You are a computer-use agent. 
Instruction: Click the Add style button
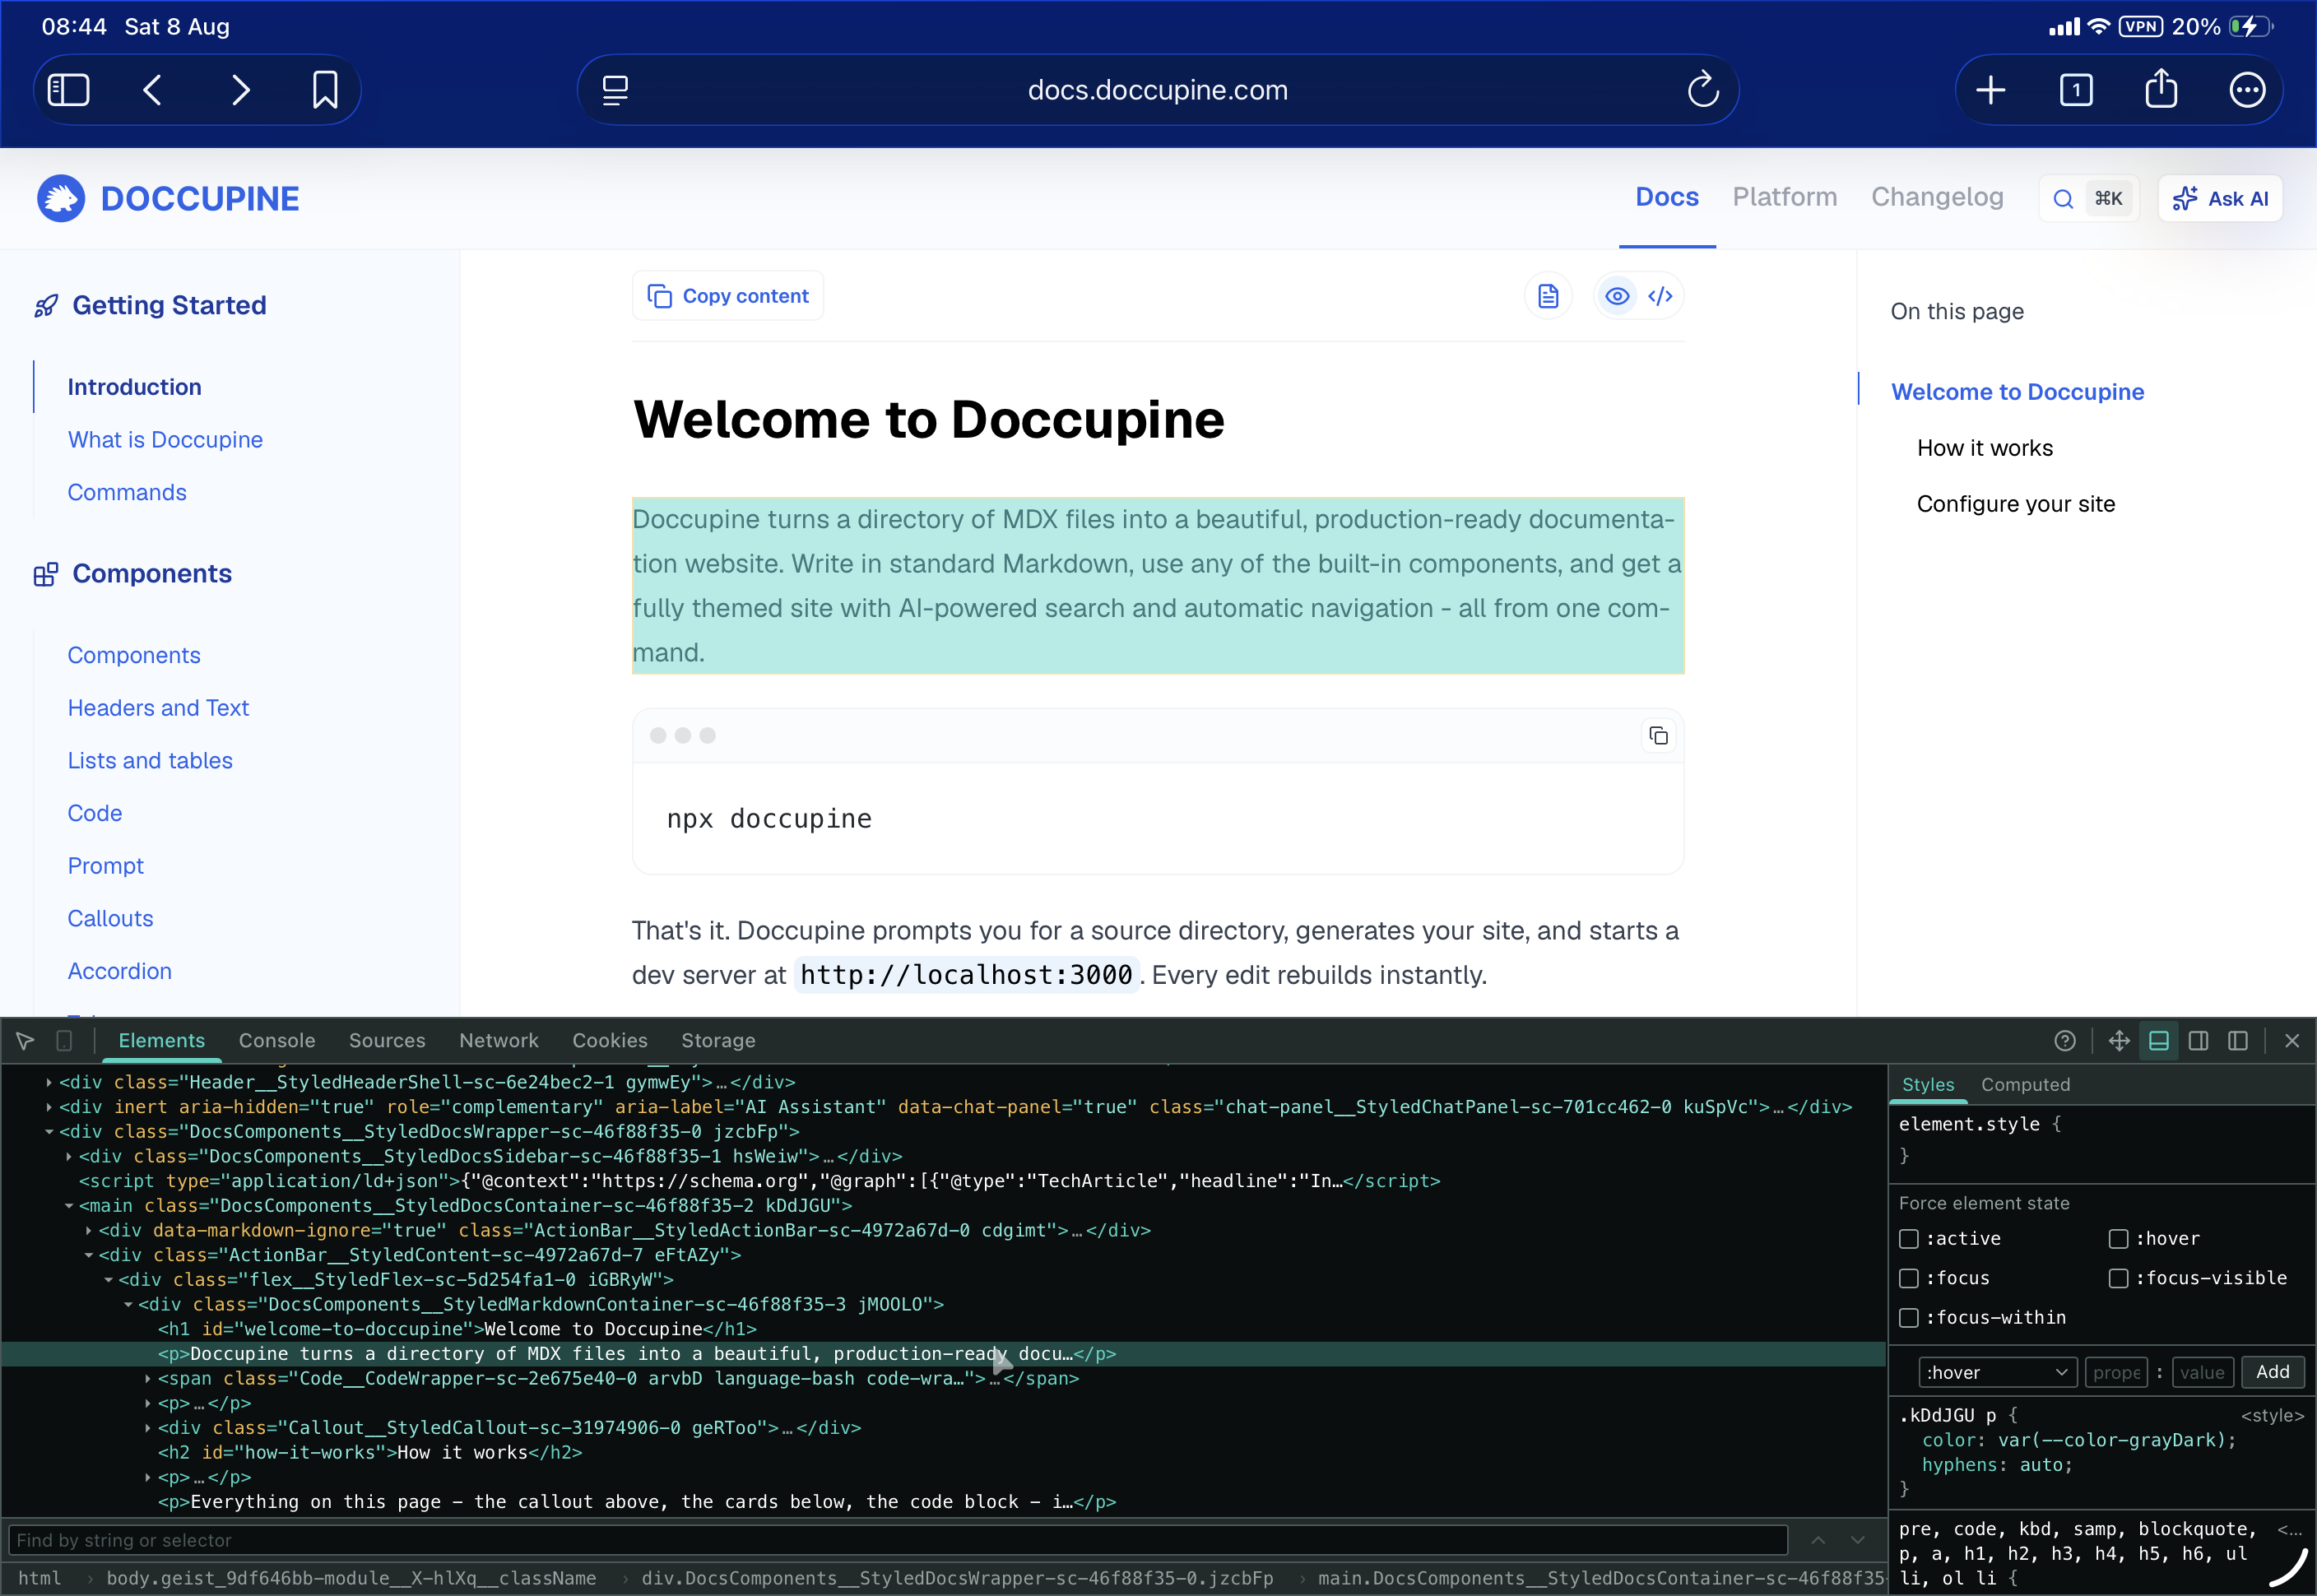tap(2272, 1373)
